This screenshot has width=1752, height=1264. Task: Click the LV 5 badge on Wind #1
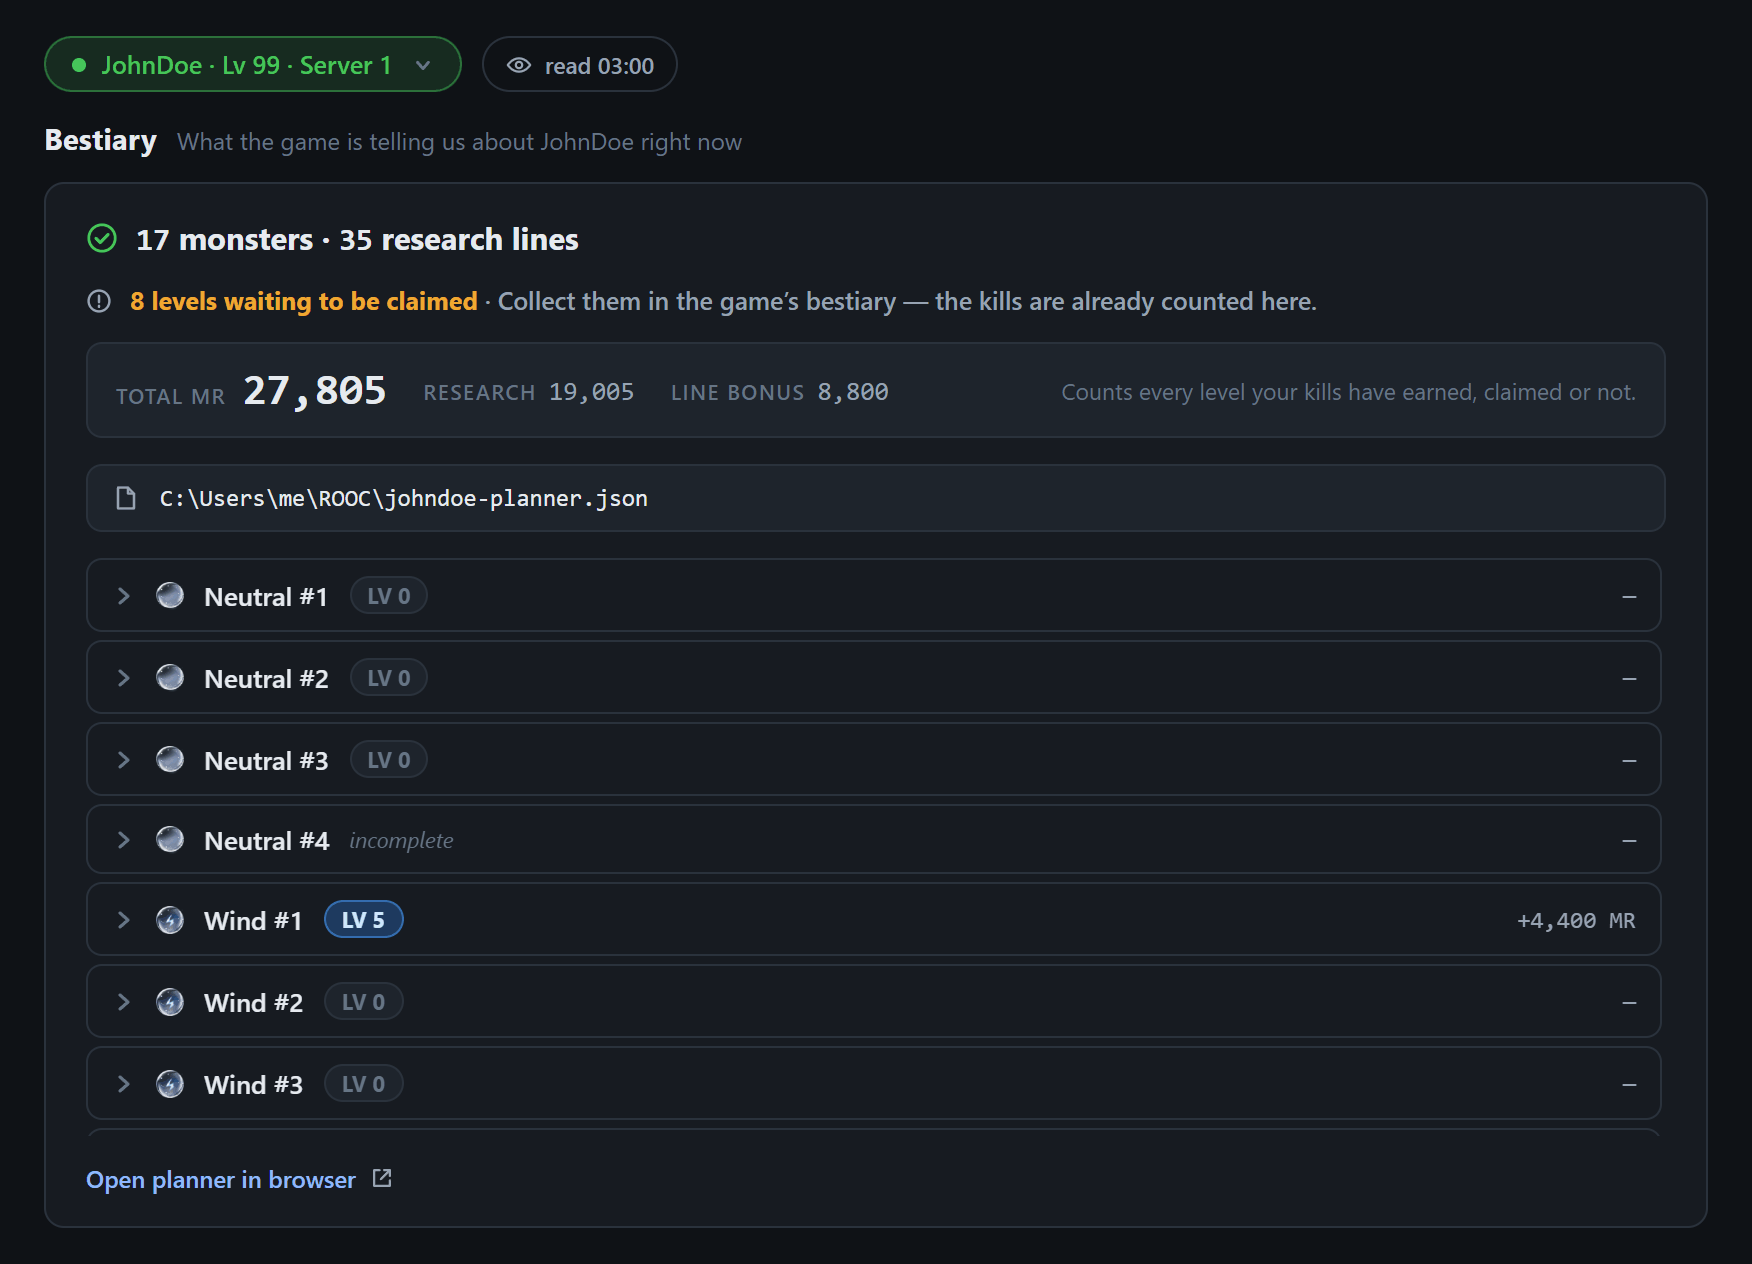click(364, 920)
